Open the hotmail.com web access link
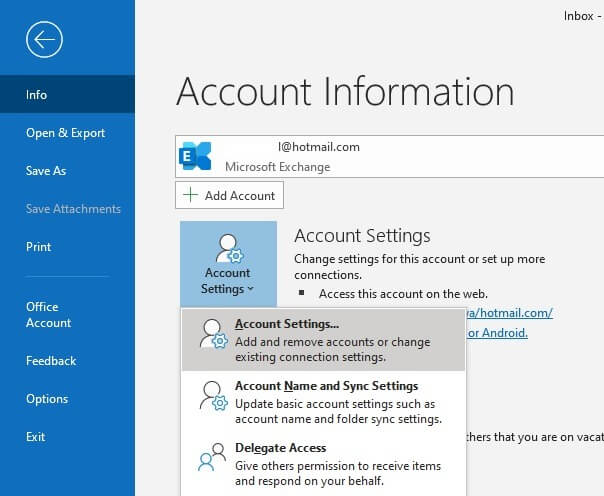The image size is (604, 496). click(x=509, y=313)
